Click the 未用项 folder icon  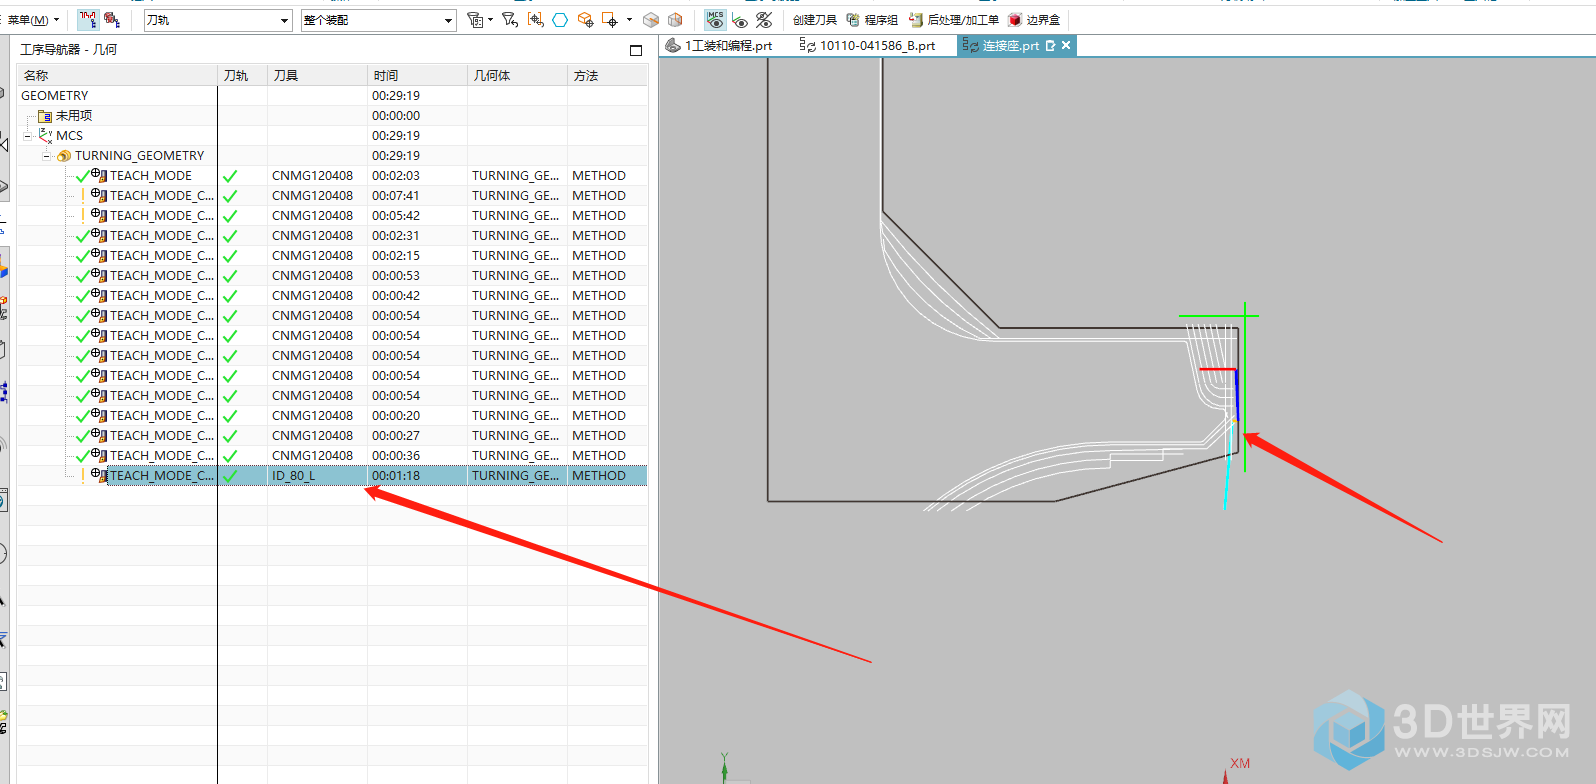(x=45, y=116)
